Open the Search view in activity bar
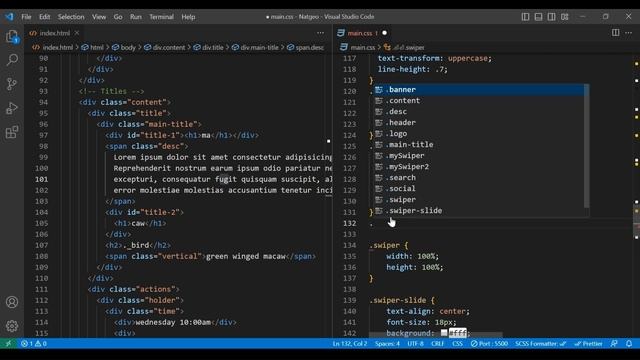640x360 pixels. [x=12, y=60]
